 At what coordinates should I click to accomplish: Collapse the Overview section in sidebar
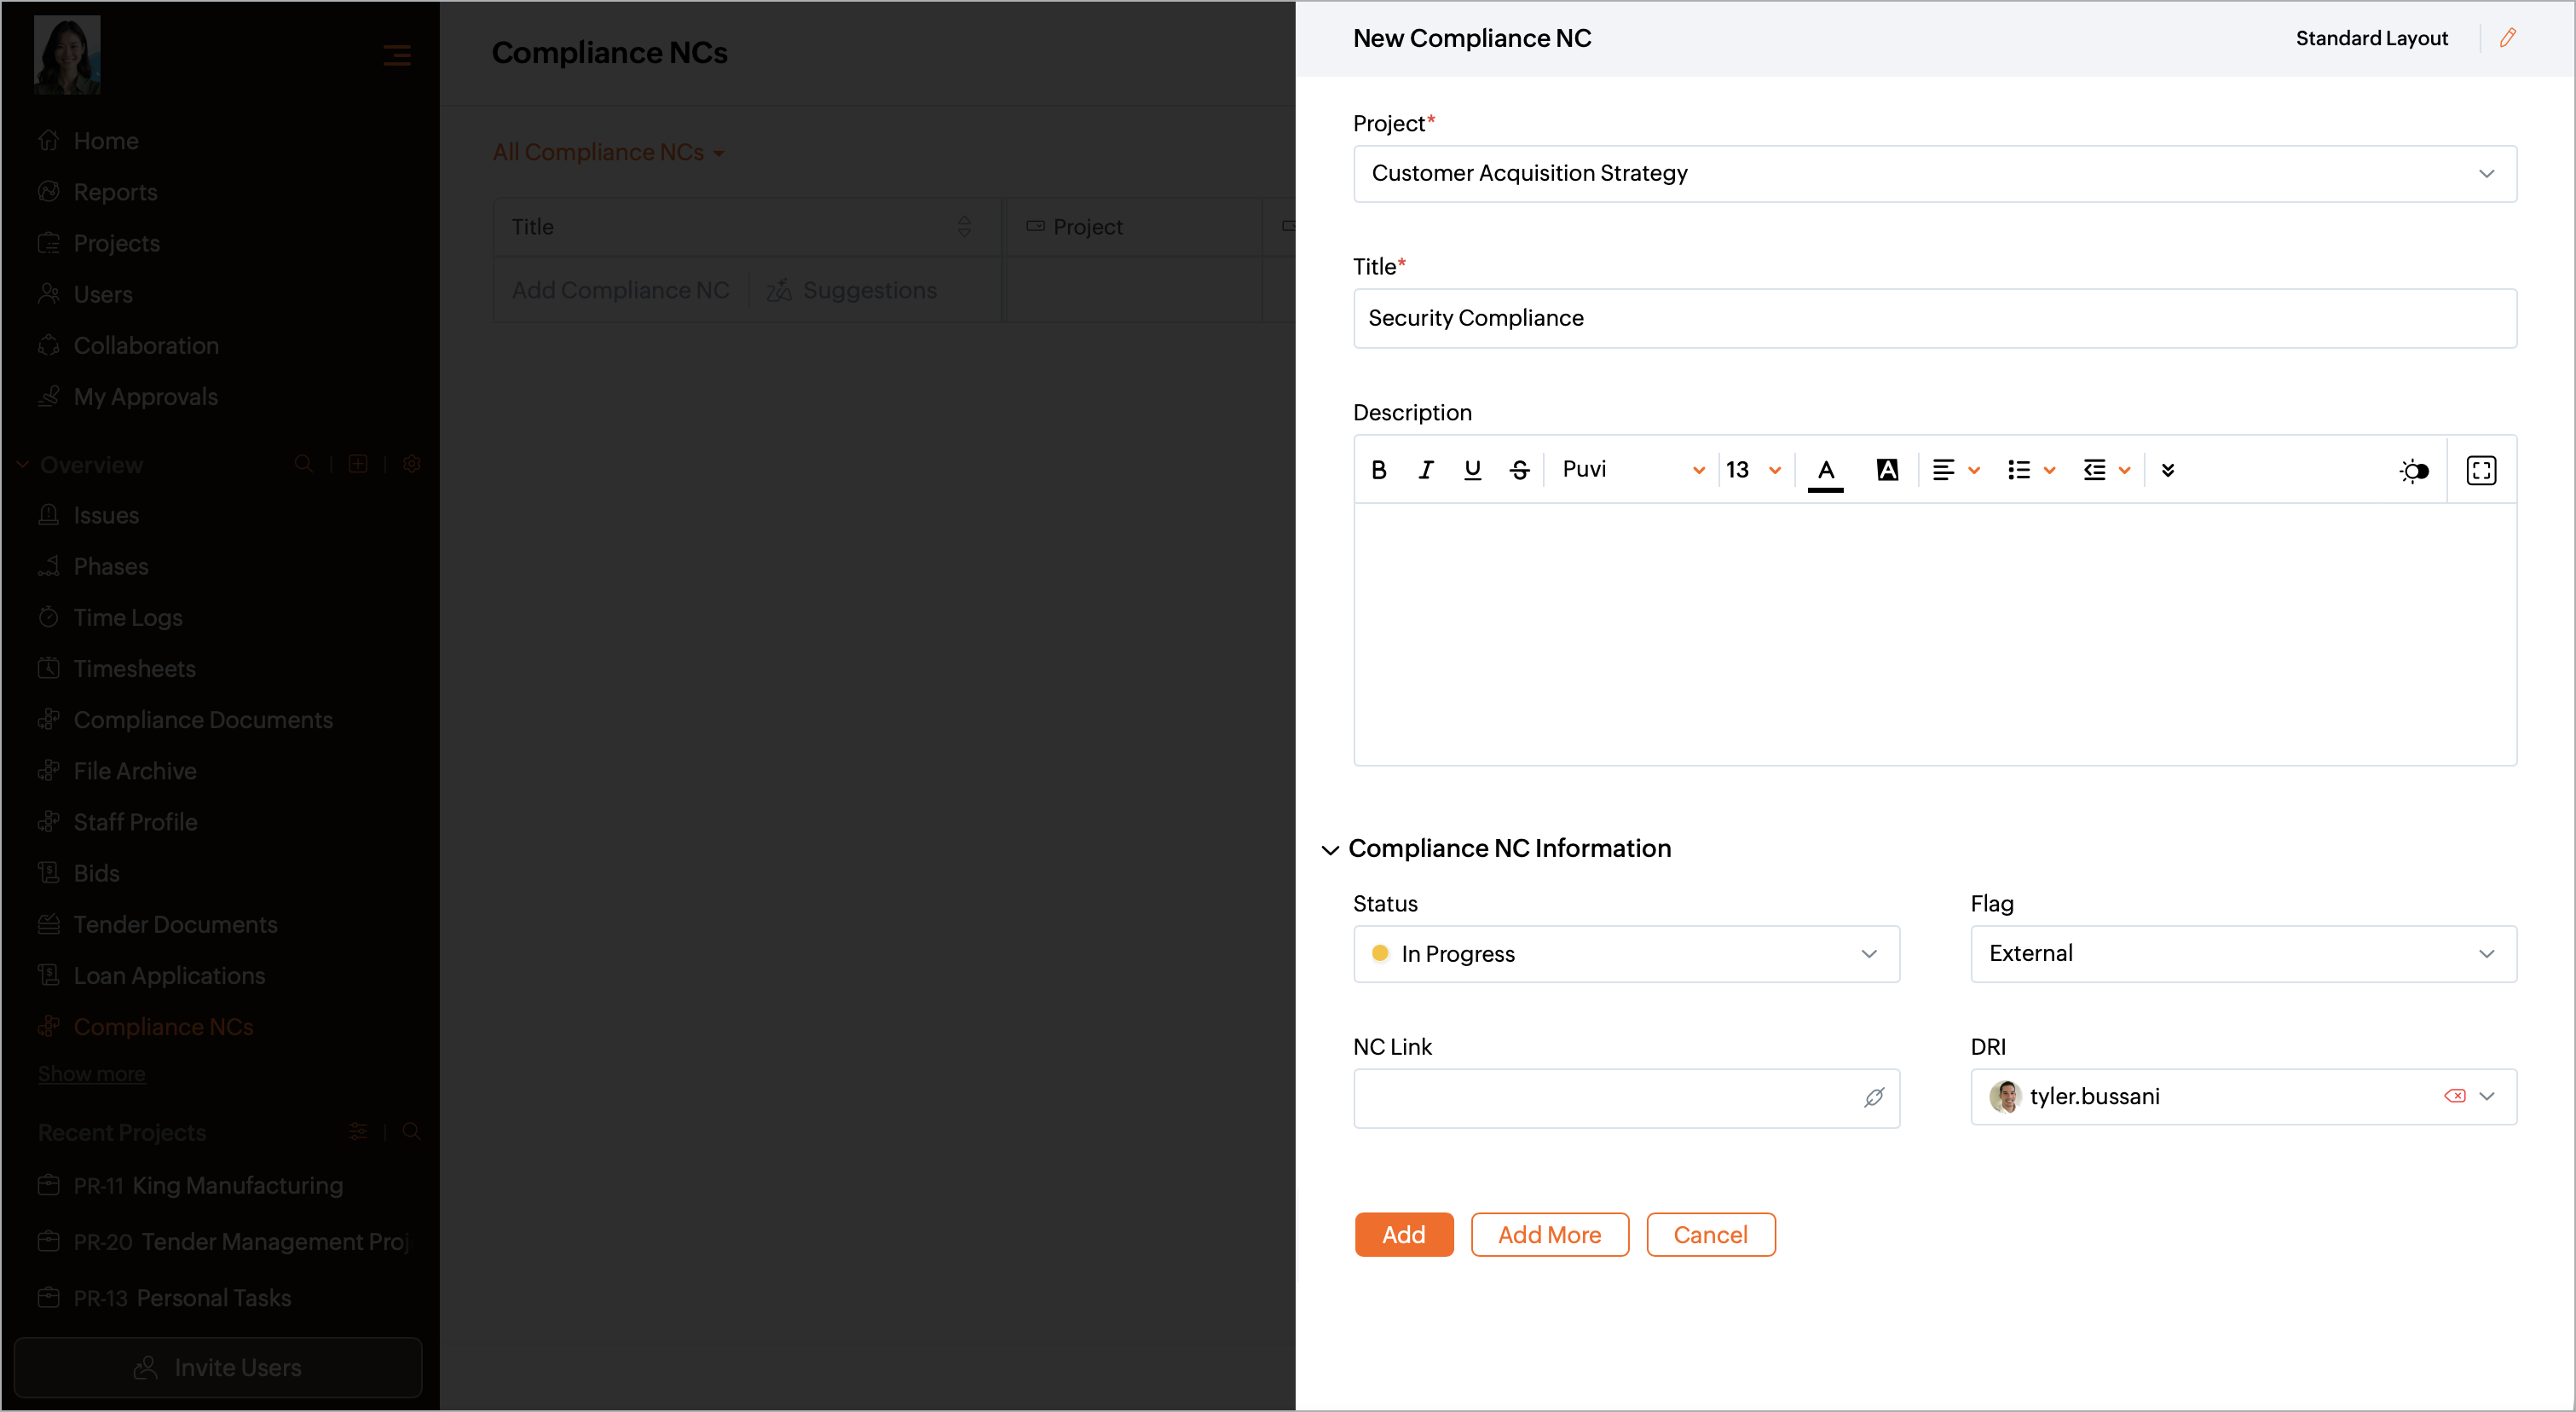tap(22, 465)
